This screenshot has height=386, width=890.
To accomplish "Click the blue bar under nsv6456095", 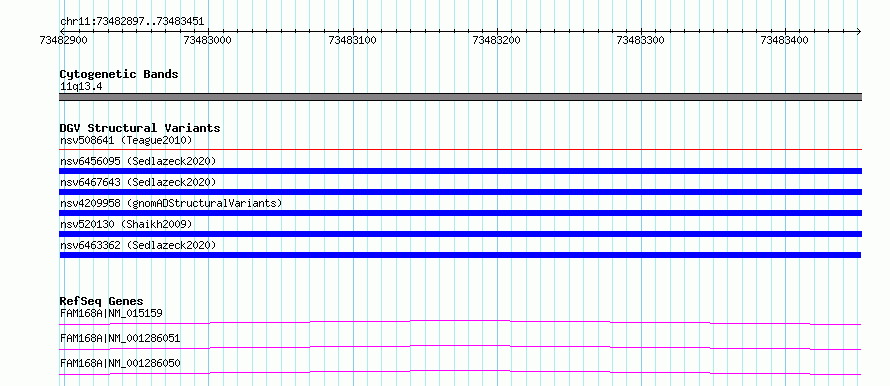I will [x=461, y=171].
